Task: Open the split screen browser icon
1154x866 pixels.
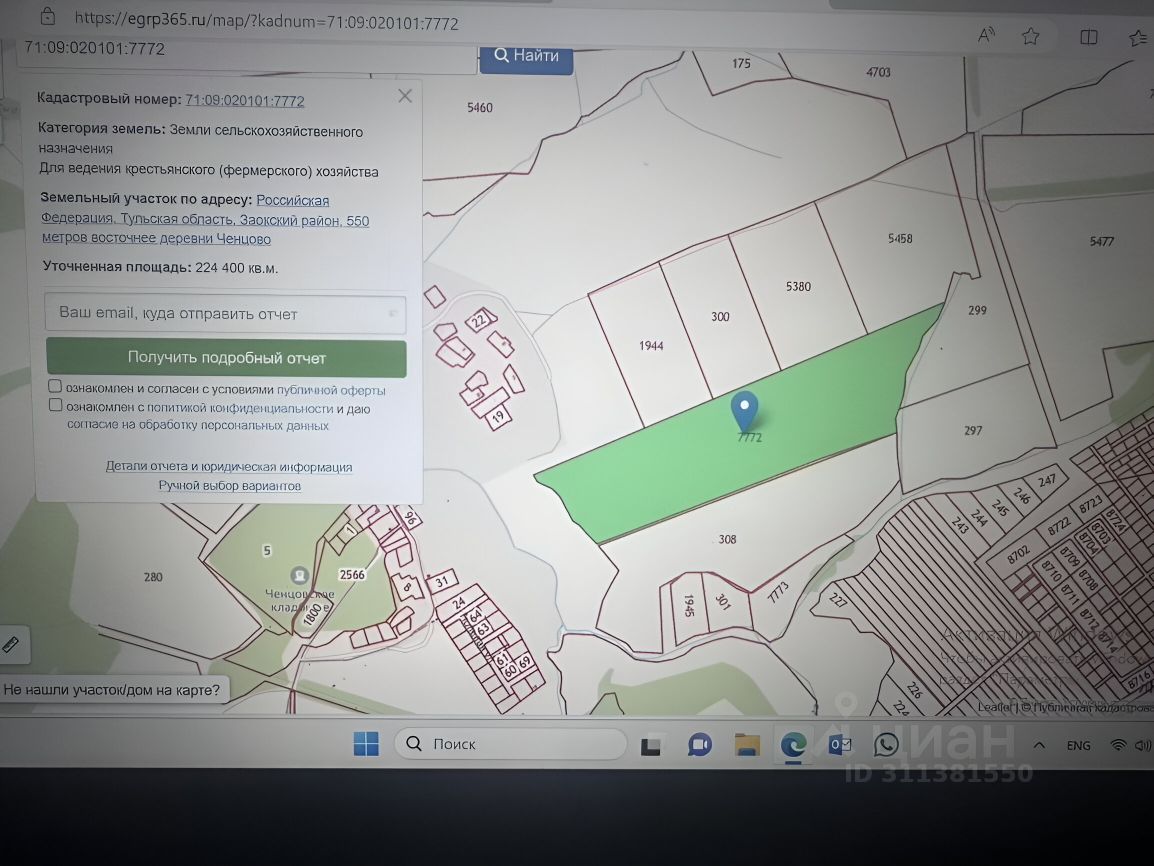Action: coord(1088,37)
